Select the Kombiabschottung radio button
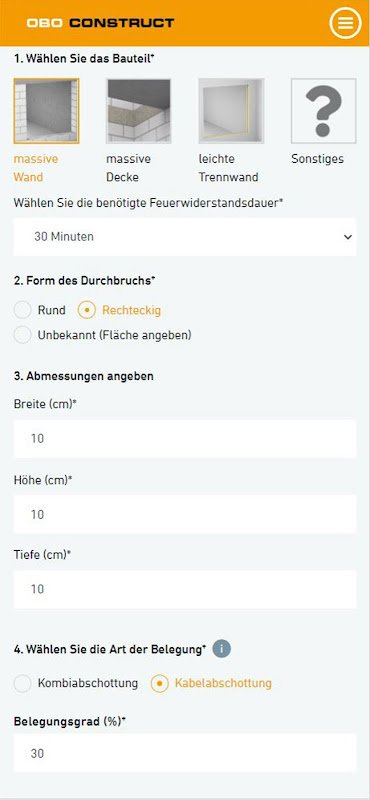 tap(23, 683)
